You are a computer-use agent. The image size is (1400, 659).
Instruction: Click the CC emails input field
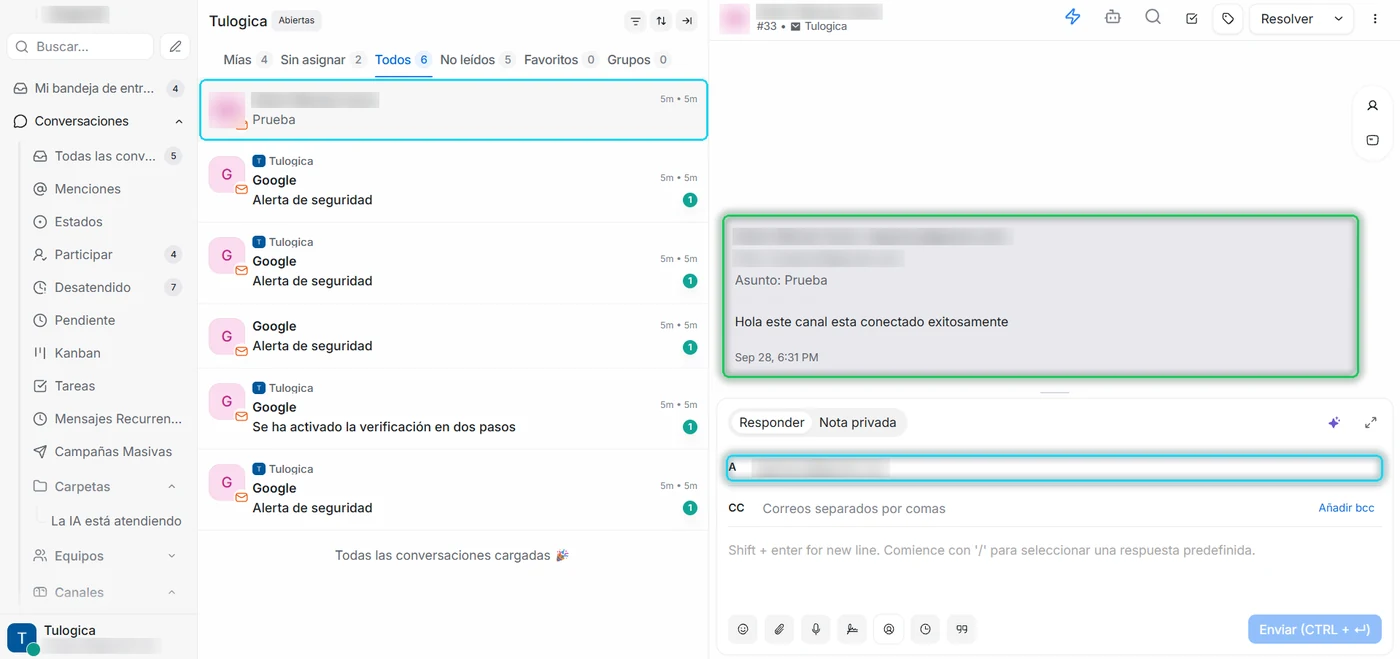pyautogui.click(x=1036, y=508)
